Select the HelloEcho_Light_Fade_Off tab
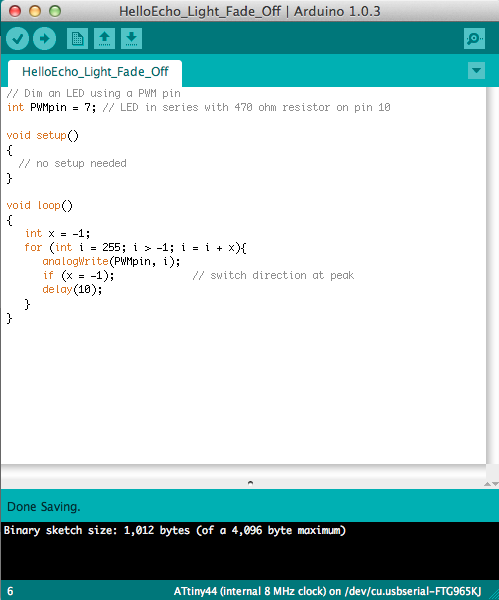Image resolution: width=499 pixels, height=600 pixels. (x=95, y=72)
